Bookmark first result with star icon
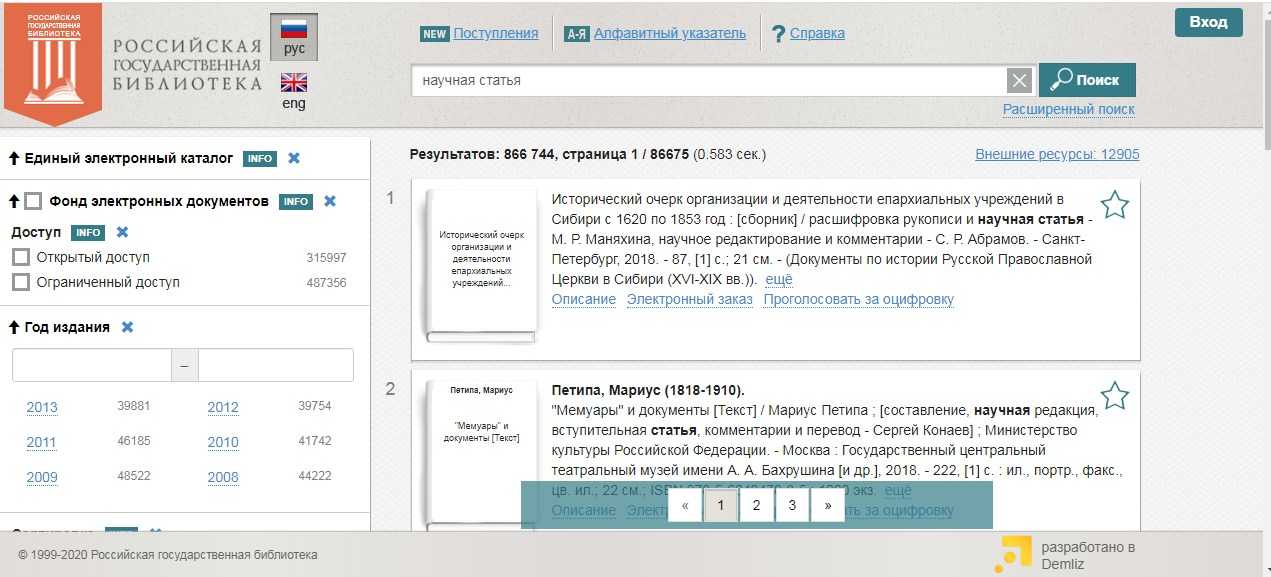 pyautogui.click(x=1114, y=205)
